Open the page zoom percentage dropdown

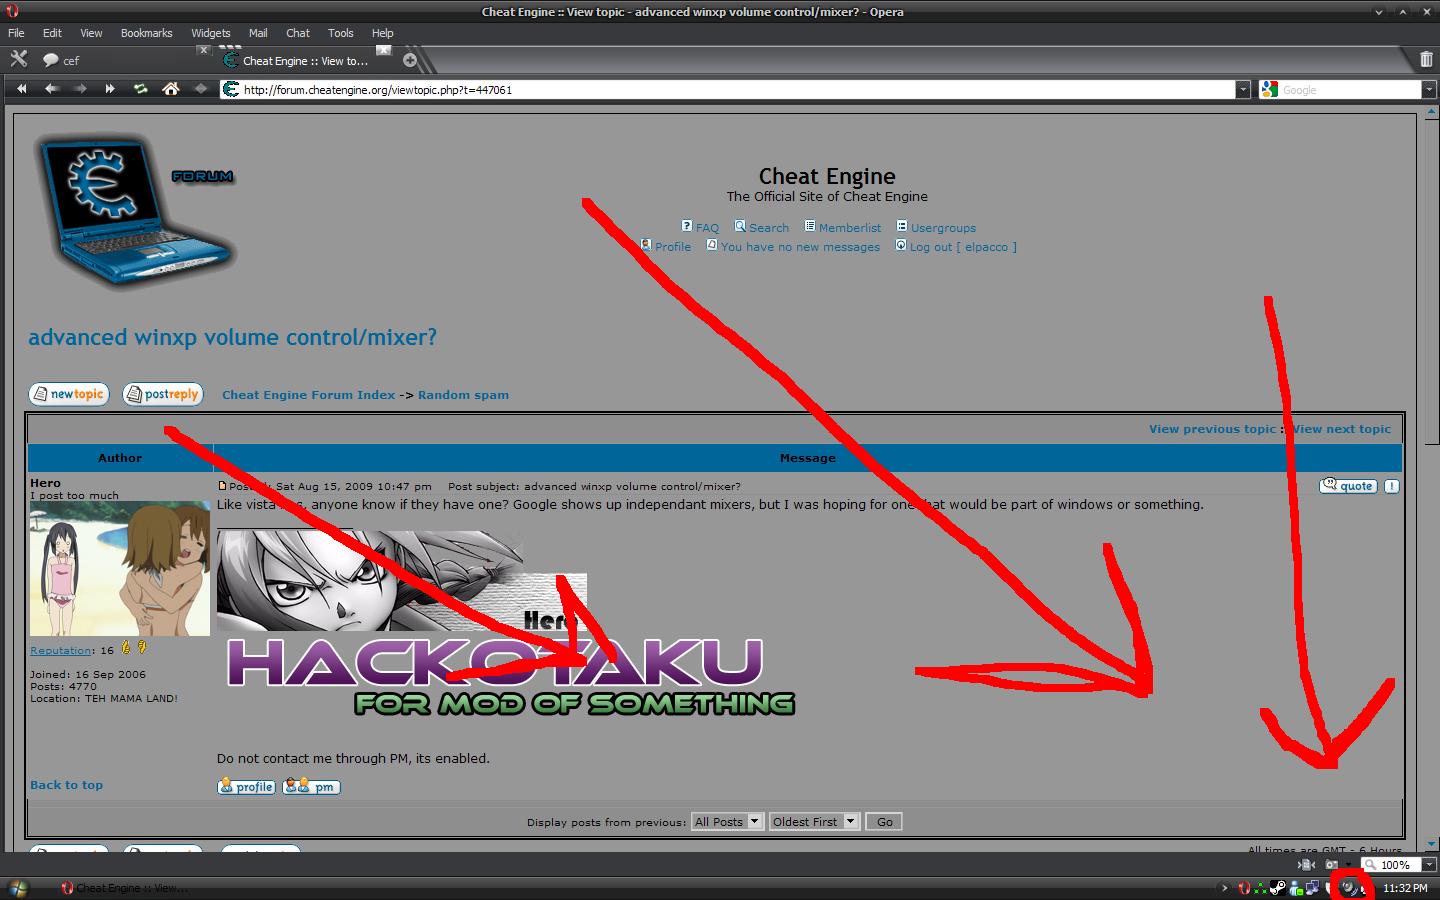tap(1429, 865)
